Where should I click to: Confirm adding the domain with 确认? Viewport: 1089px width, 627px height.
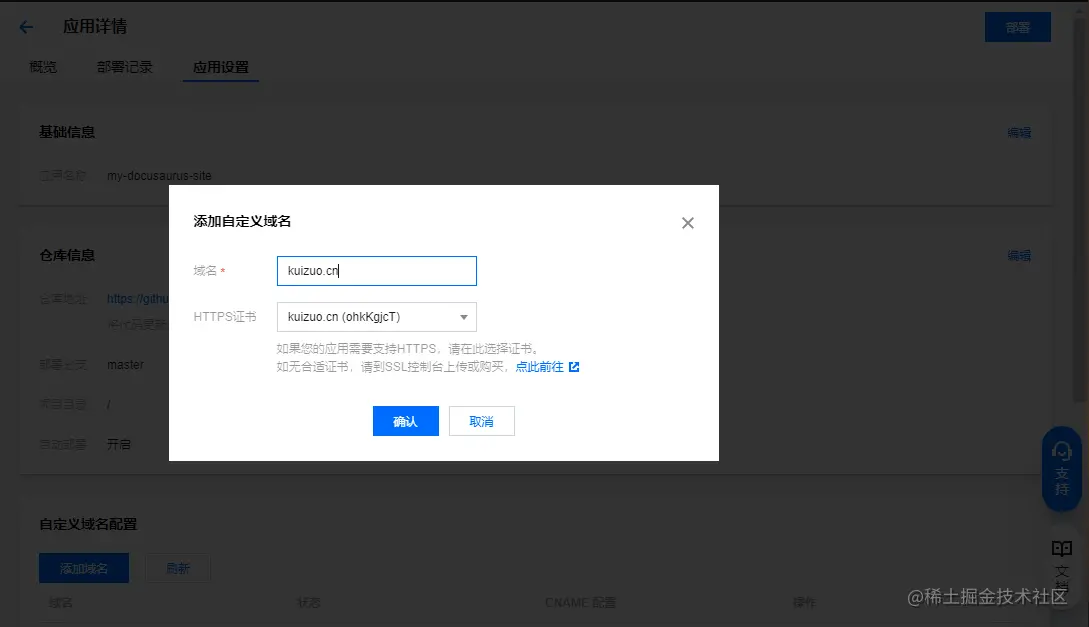pos(406,421)
